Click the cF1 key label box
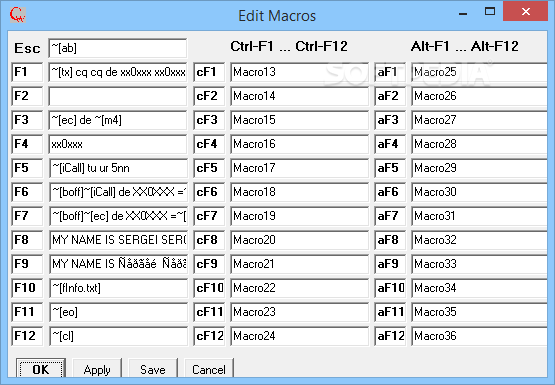The height and width of the screenshot is (385, 555). [209, 72]
